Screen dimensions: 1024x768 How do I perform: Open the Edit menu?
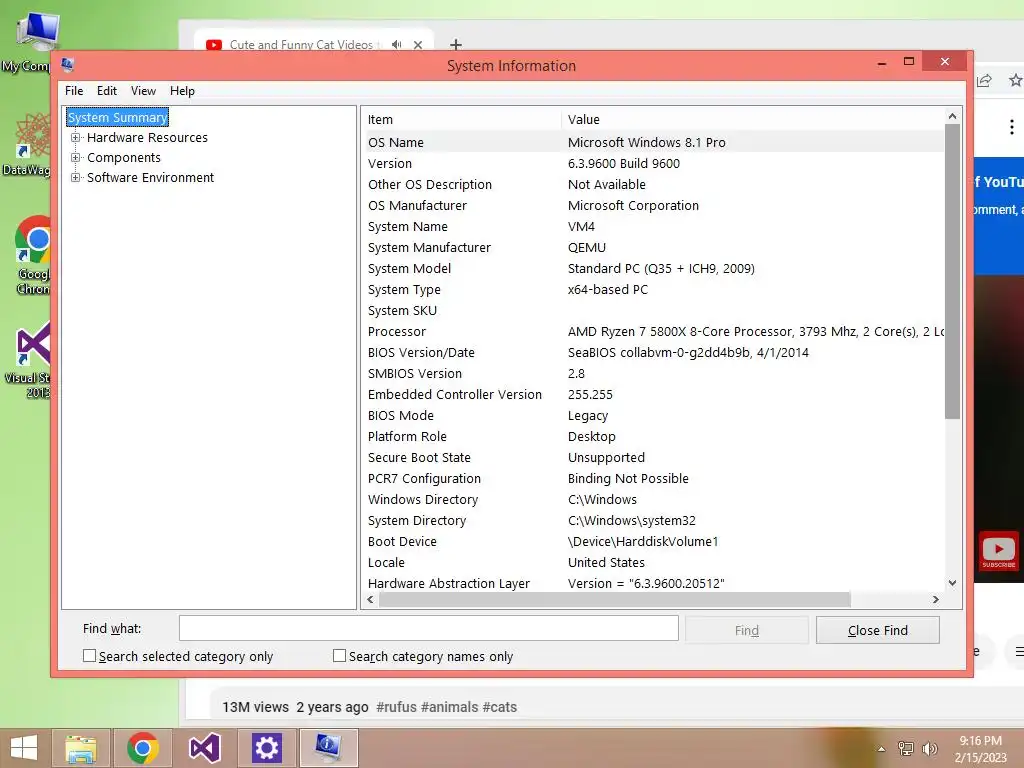click(106, 91)
